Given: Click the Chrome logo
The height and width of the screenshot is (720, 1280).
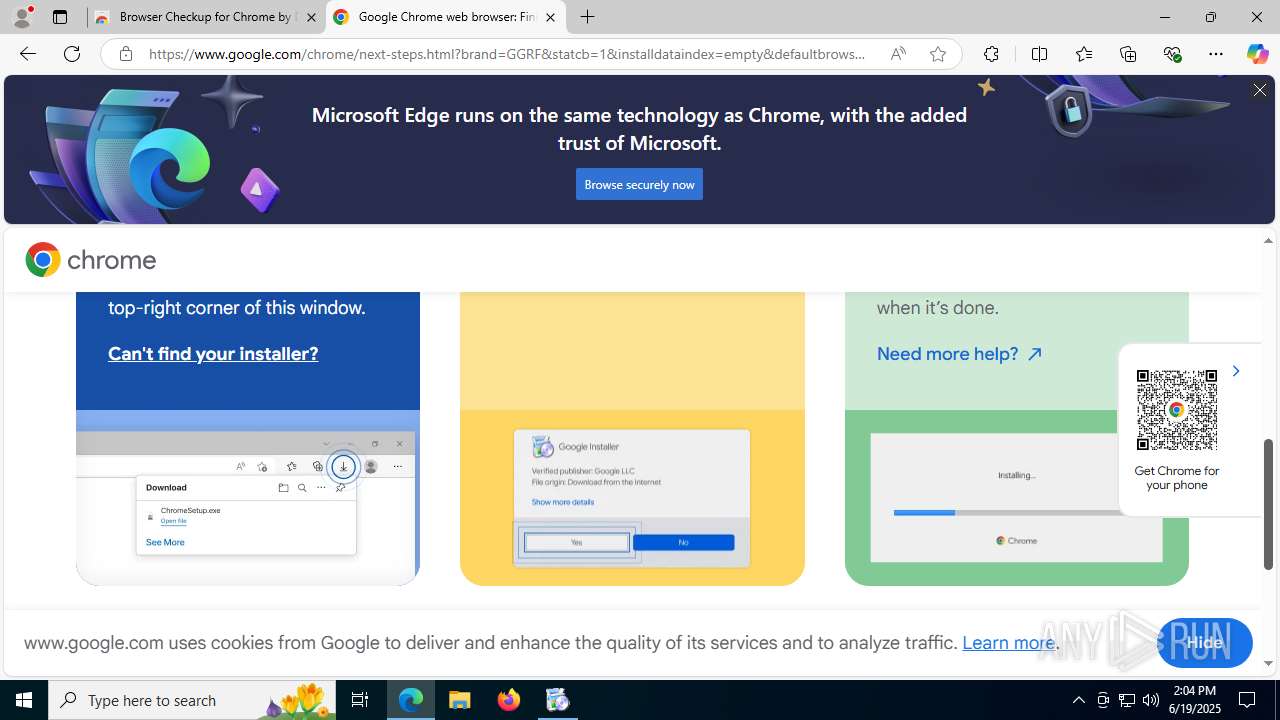Looking at the screenshot, I should [x=91, y=260].
